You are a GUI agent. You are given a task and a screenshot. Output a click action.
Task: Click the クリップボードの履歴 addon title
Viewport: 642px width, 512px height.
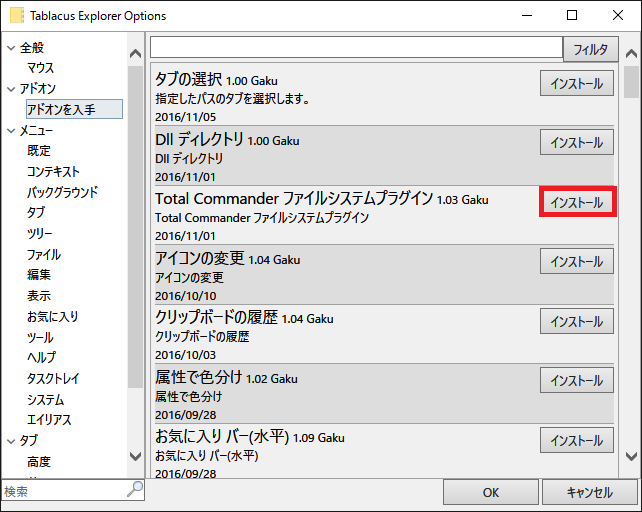pos(216,317)
